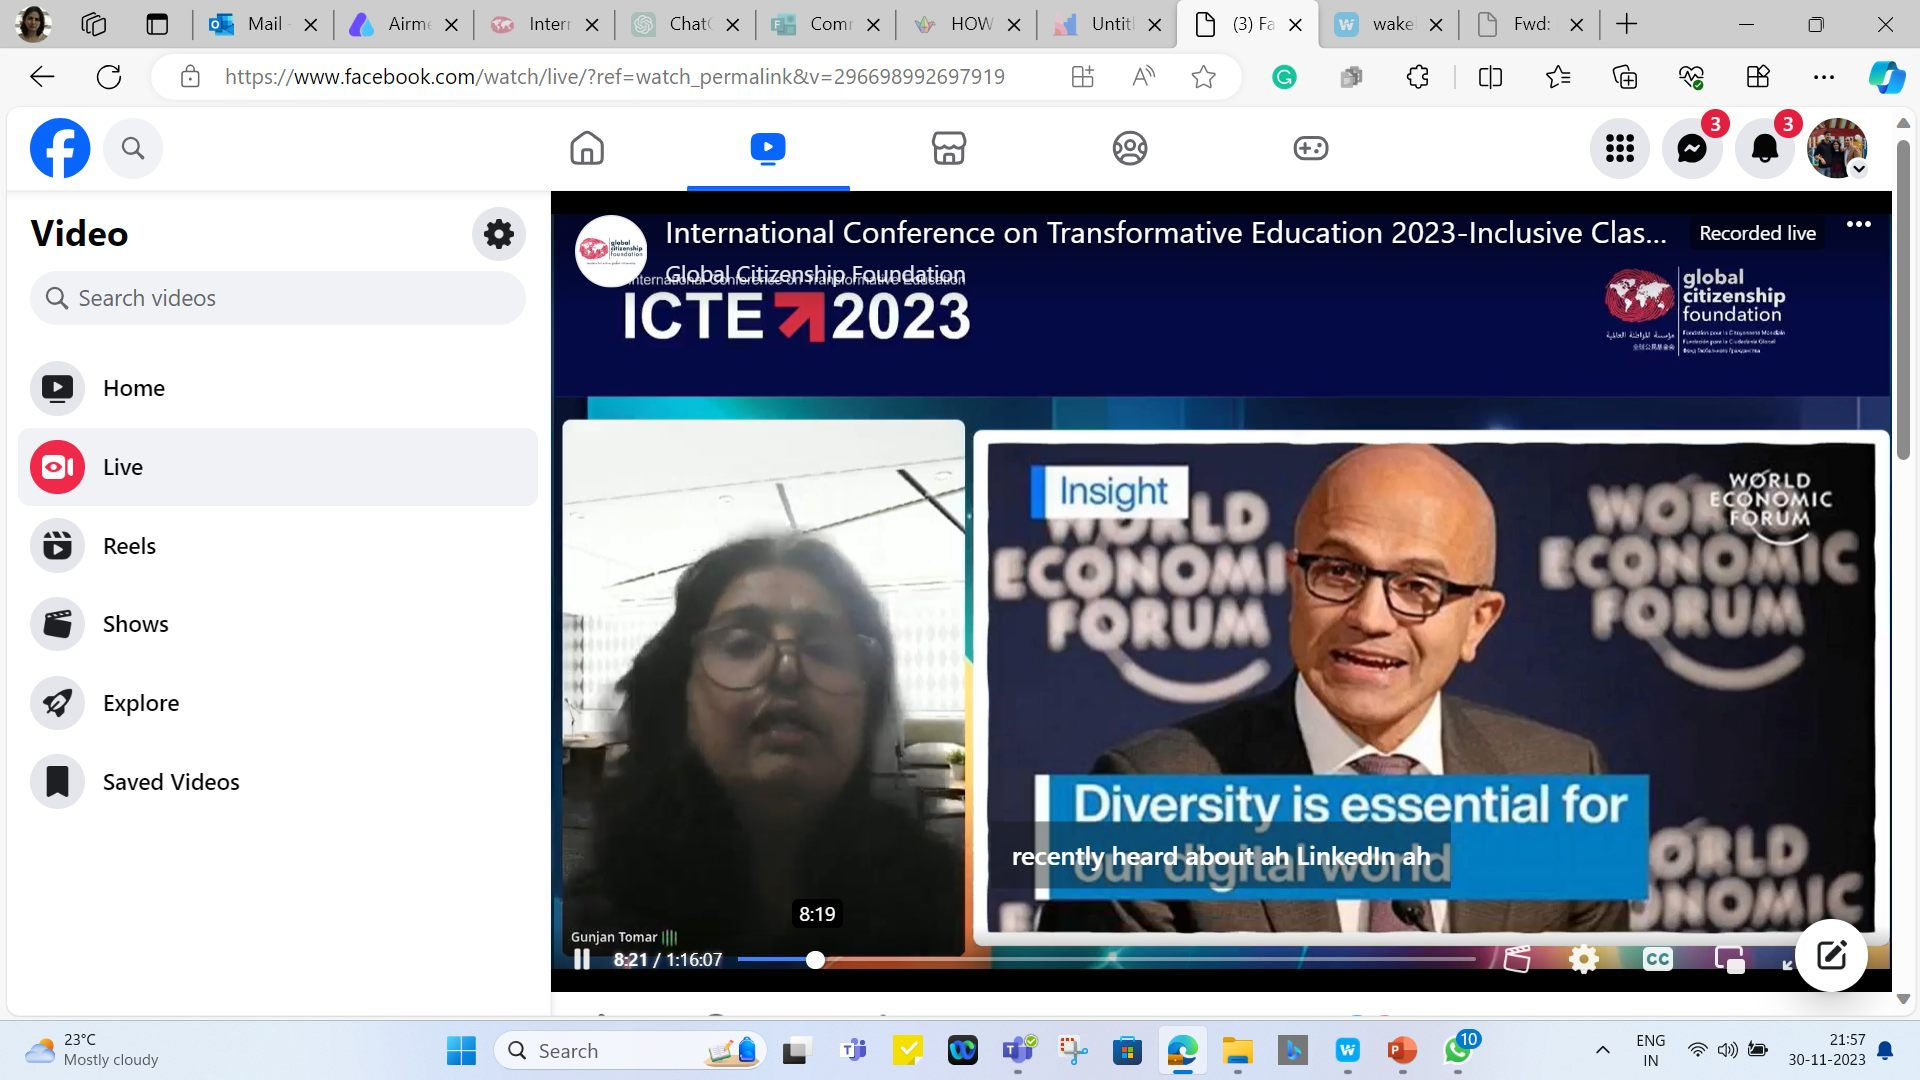Open Edge Settings and more menu

click(x=1824, y=77)
